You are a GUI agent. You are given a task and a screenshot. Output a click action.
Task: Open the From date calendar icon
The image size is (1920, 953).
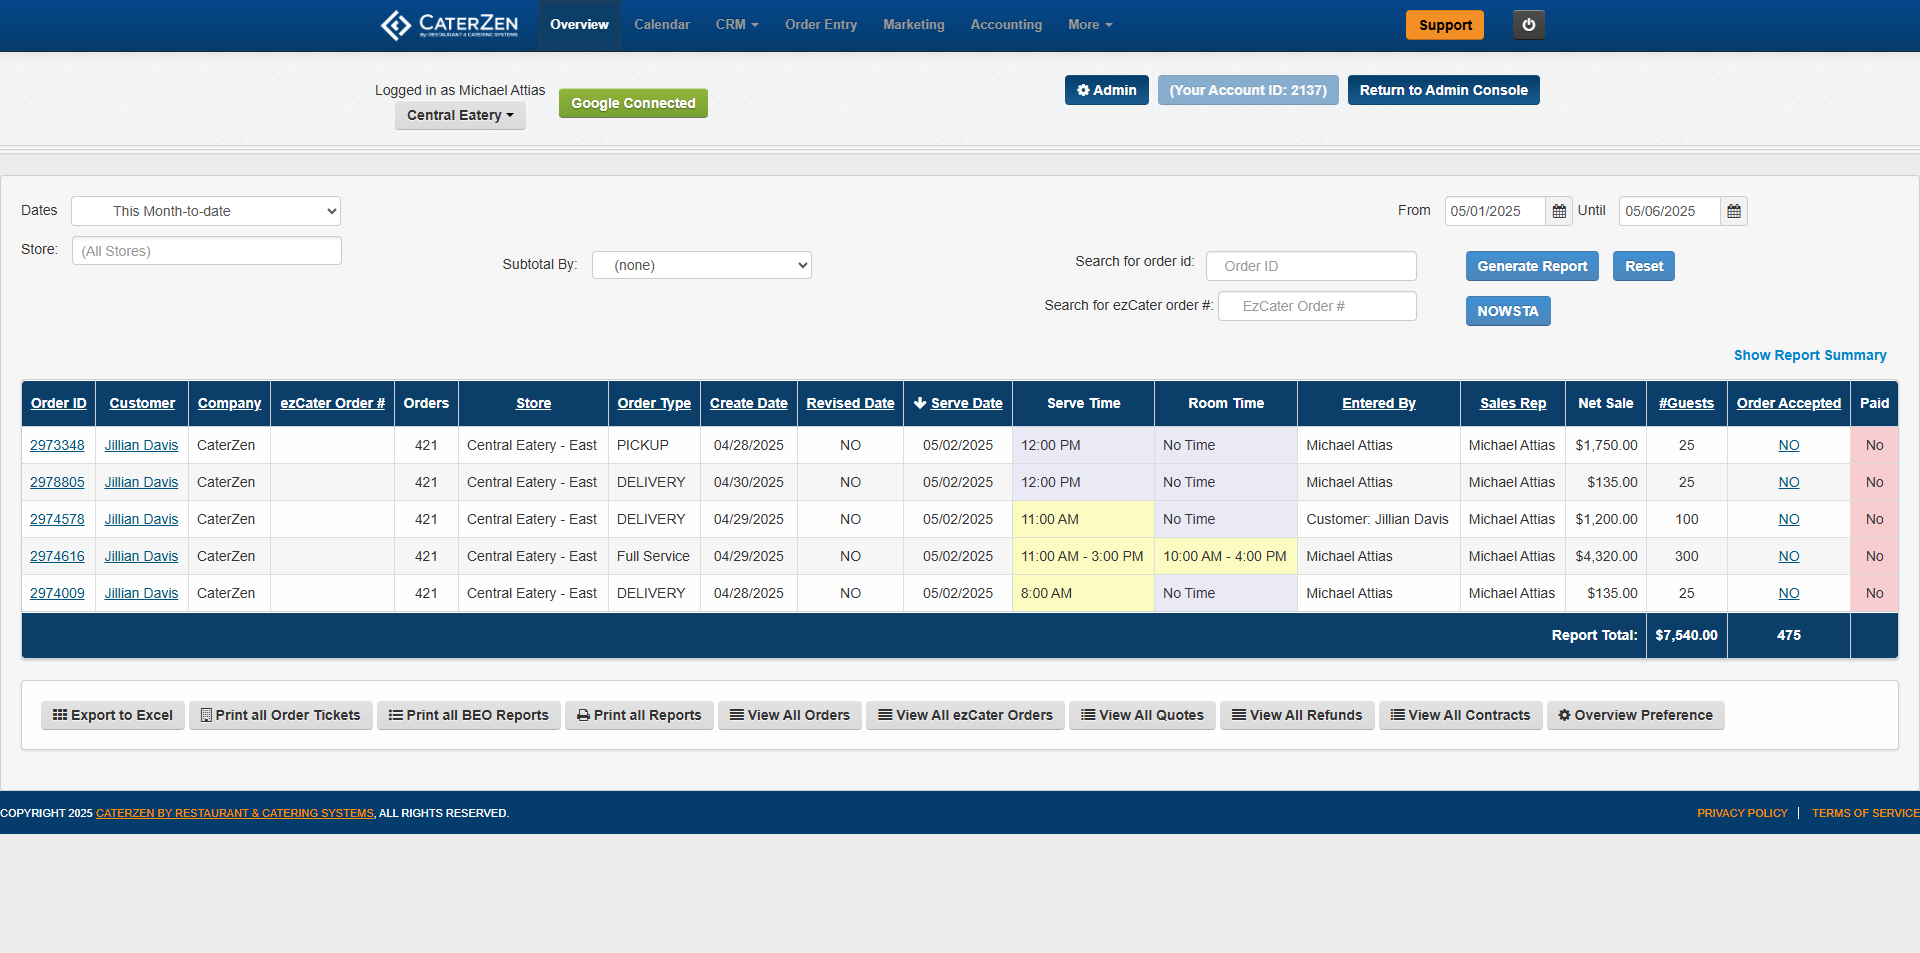1559,211
